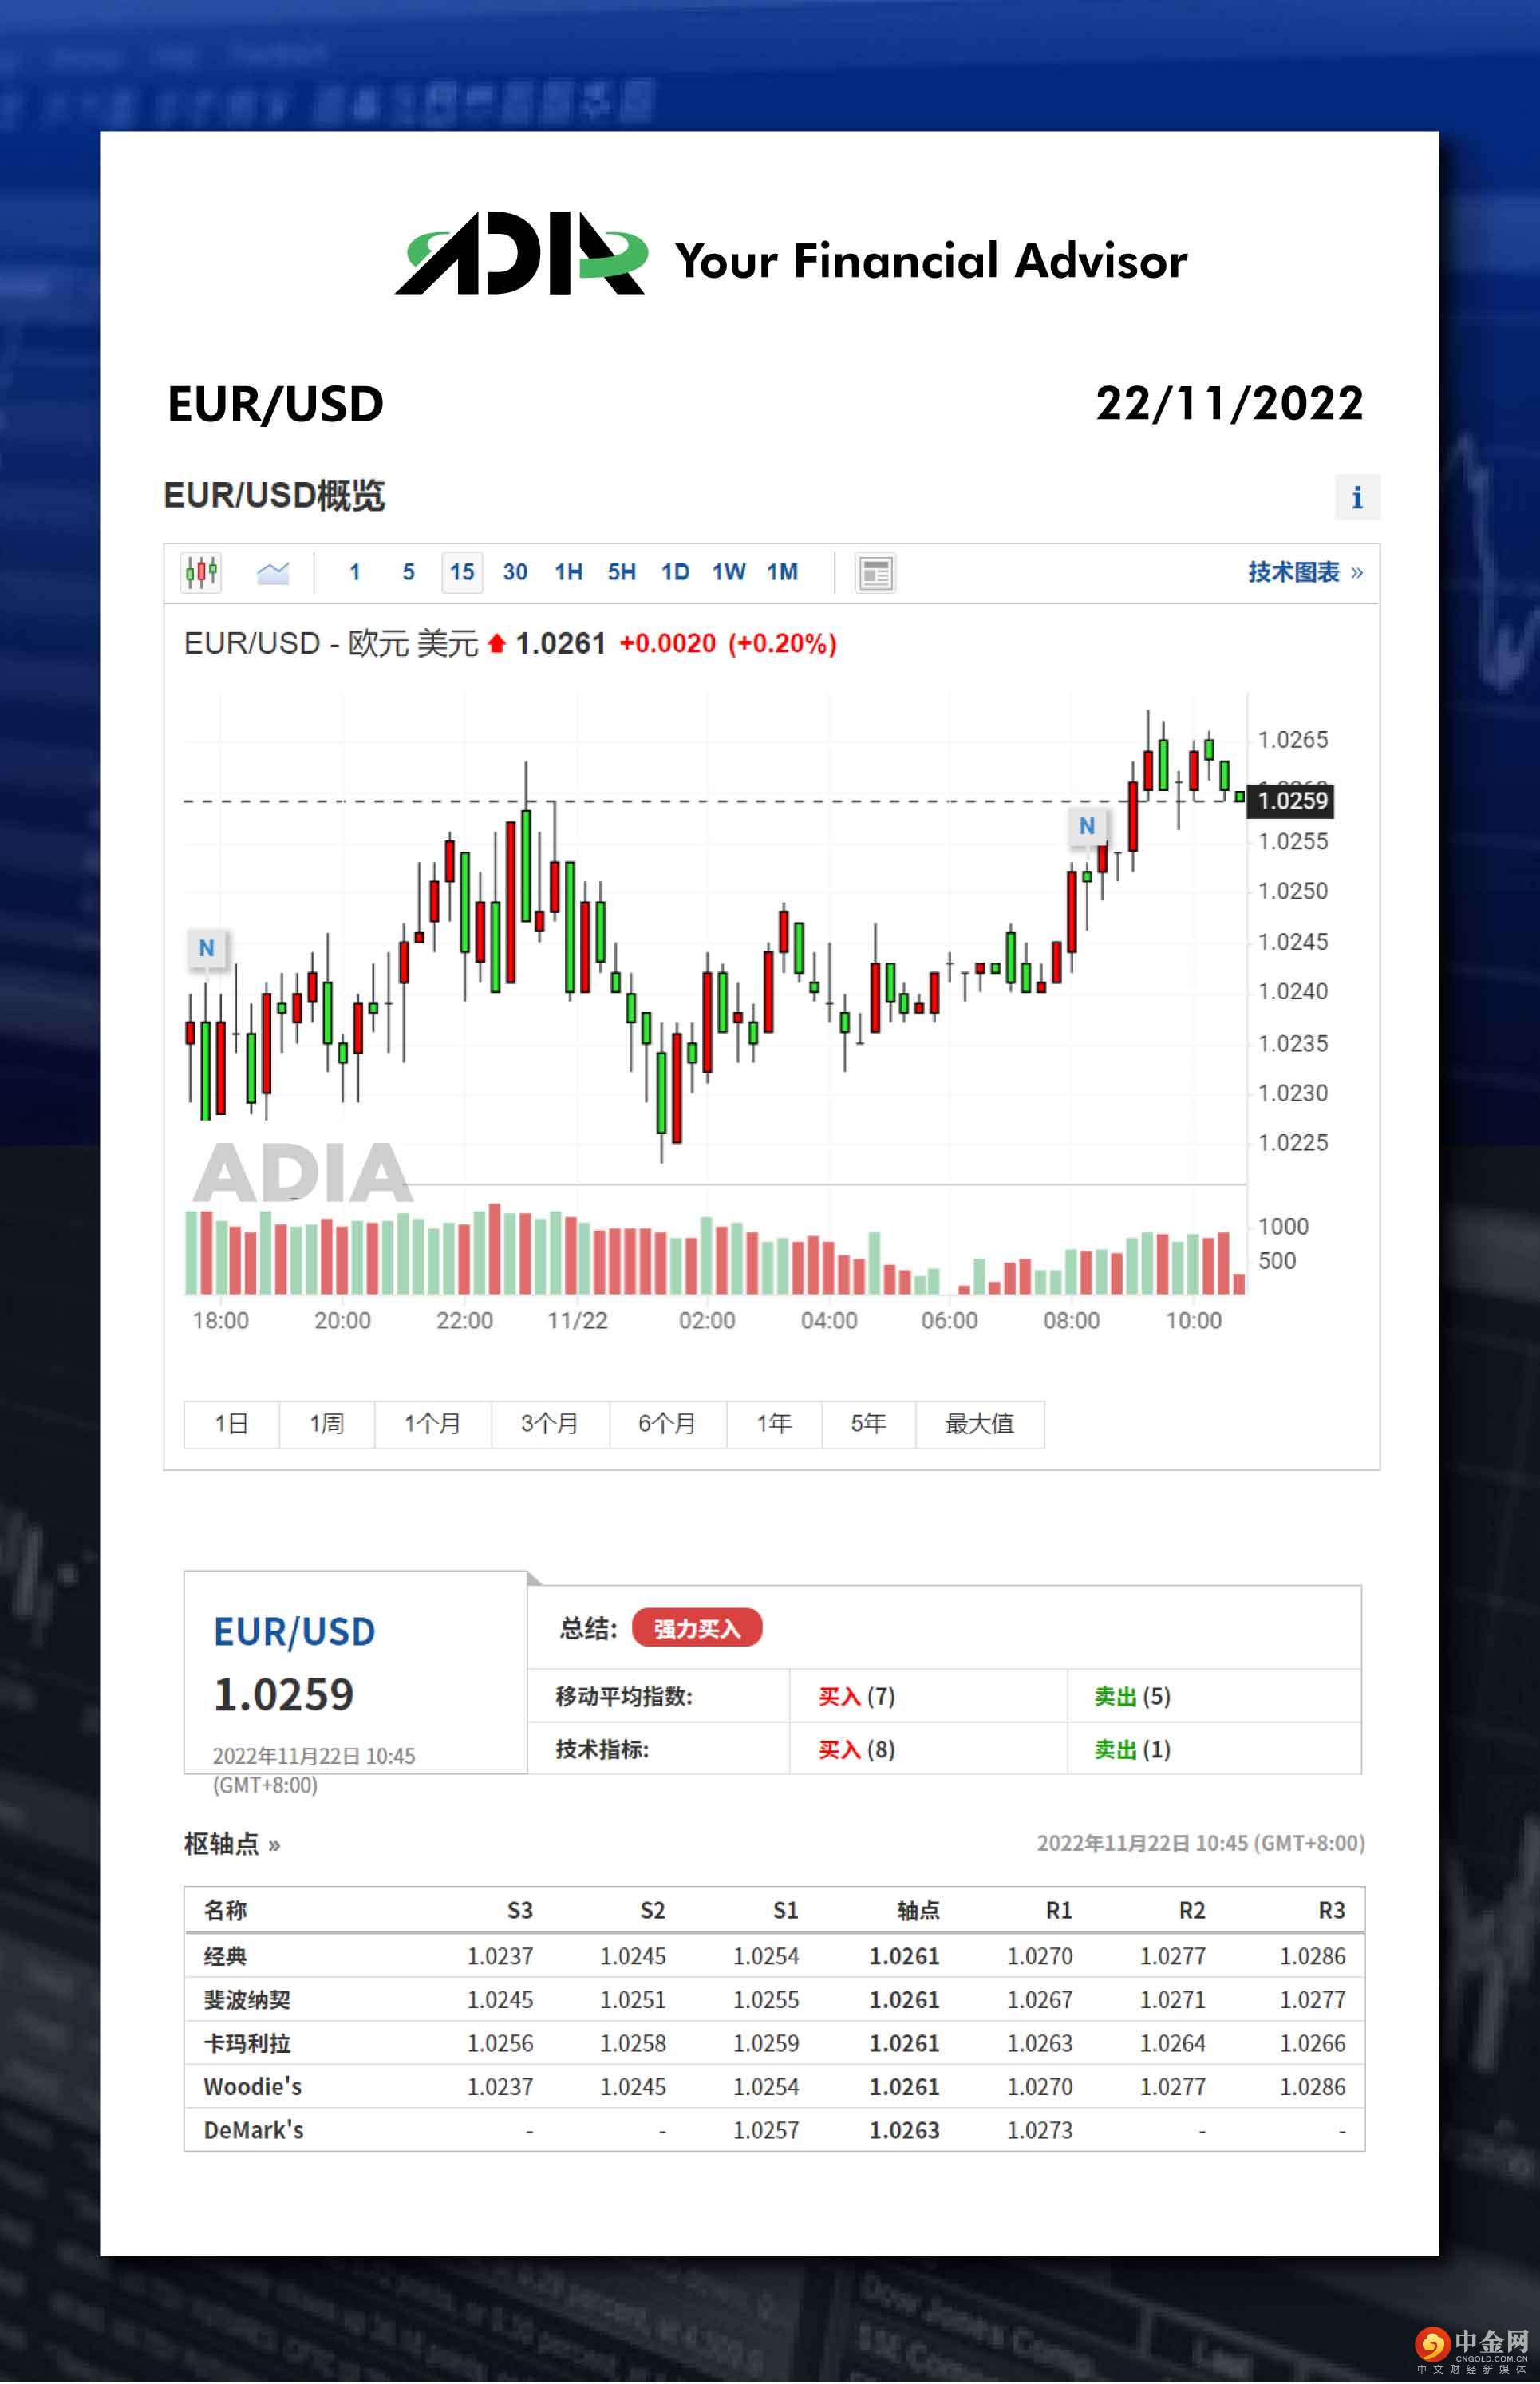Open the blue EUR/USD link
Image resolution: width=1540 pixels, height=2384 pixels.
(294, 1632)
